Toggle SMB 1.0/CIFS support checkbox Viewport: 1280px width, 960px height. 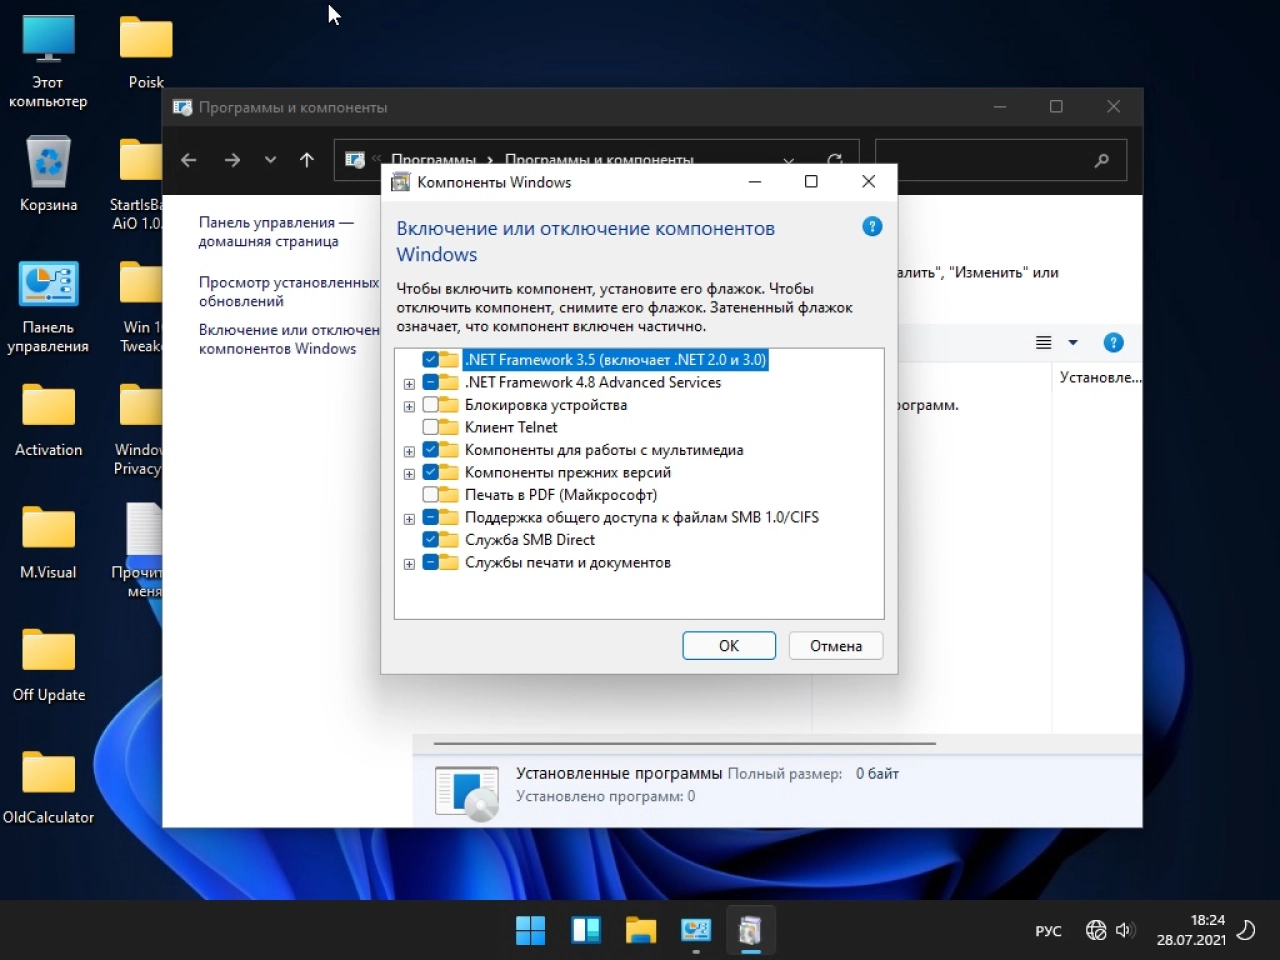point(430,517)
